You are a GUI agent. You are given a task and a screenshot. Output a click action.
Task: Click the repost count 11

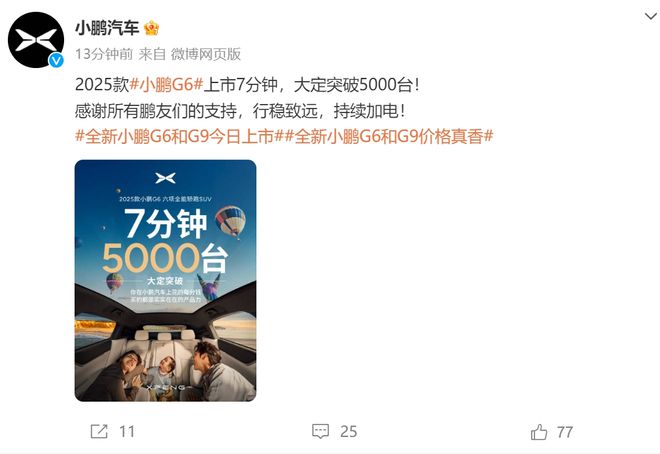pos(127,432)
